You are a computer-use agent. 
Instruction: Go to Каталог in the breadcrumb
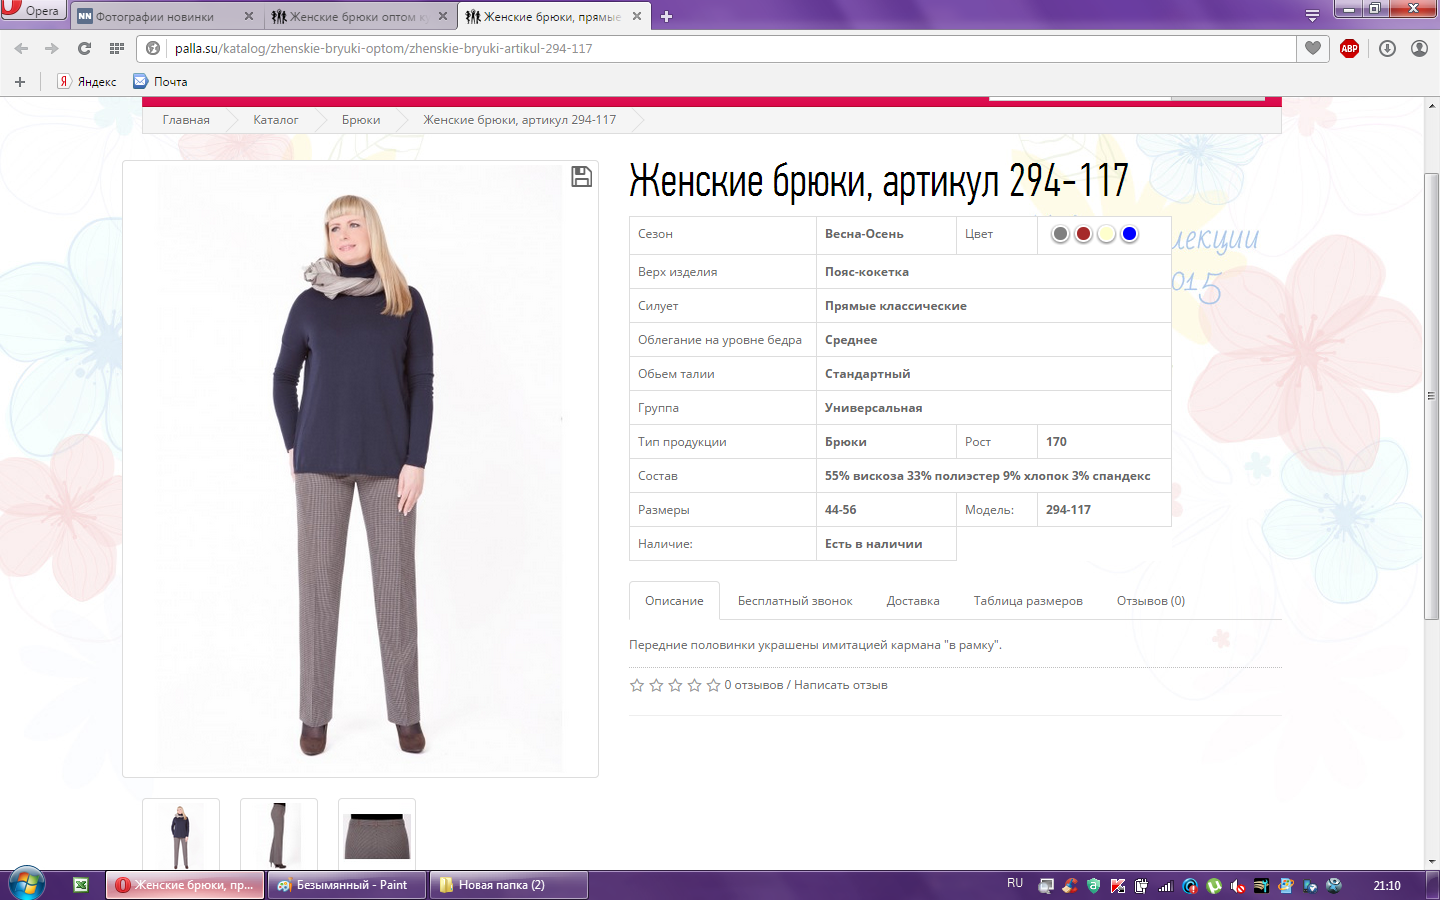[x=275, y=120]
